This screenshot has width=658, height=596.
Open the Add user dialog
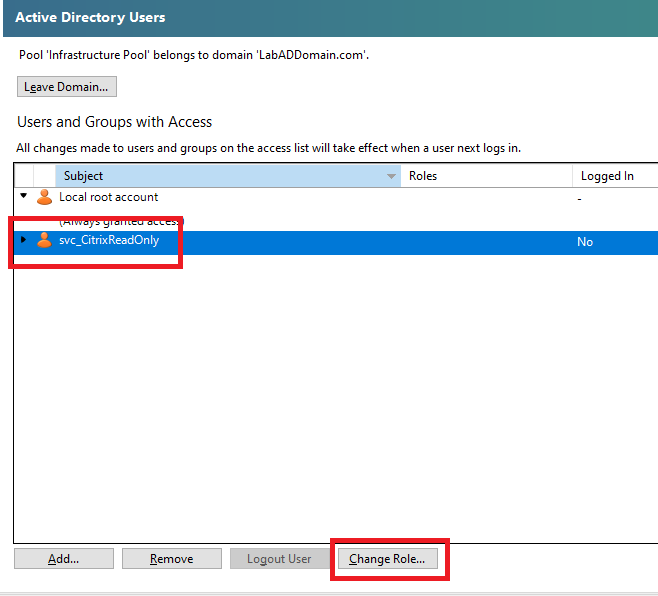(x=64, y=559)
